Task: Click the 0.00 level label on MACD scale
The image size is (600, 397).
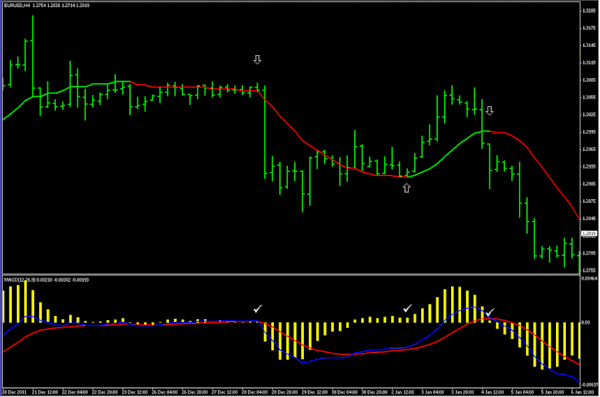Action: 585,322
